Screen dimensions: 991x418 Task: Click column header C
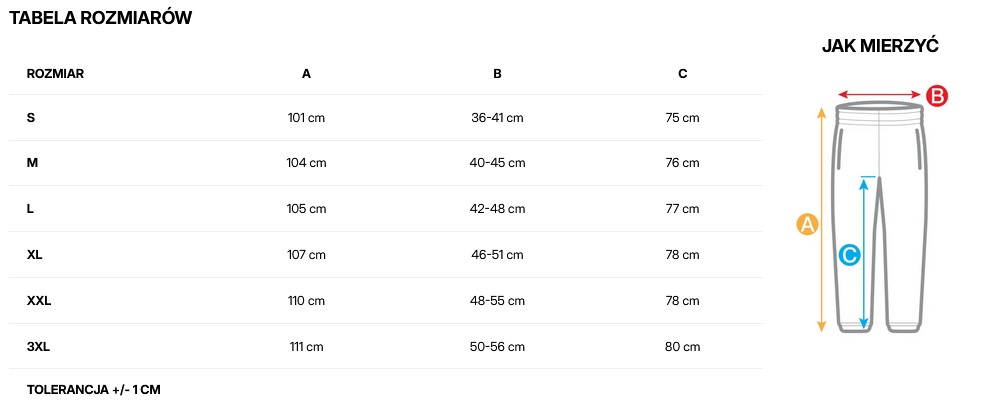pos(682,73)
